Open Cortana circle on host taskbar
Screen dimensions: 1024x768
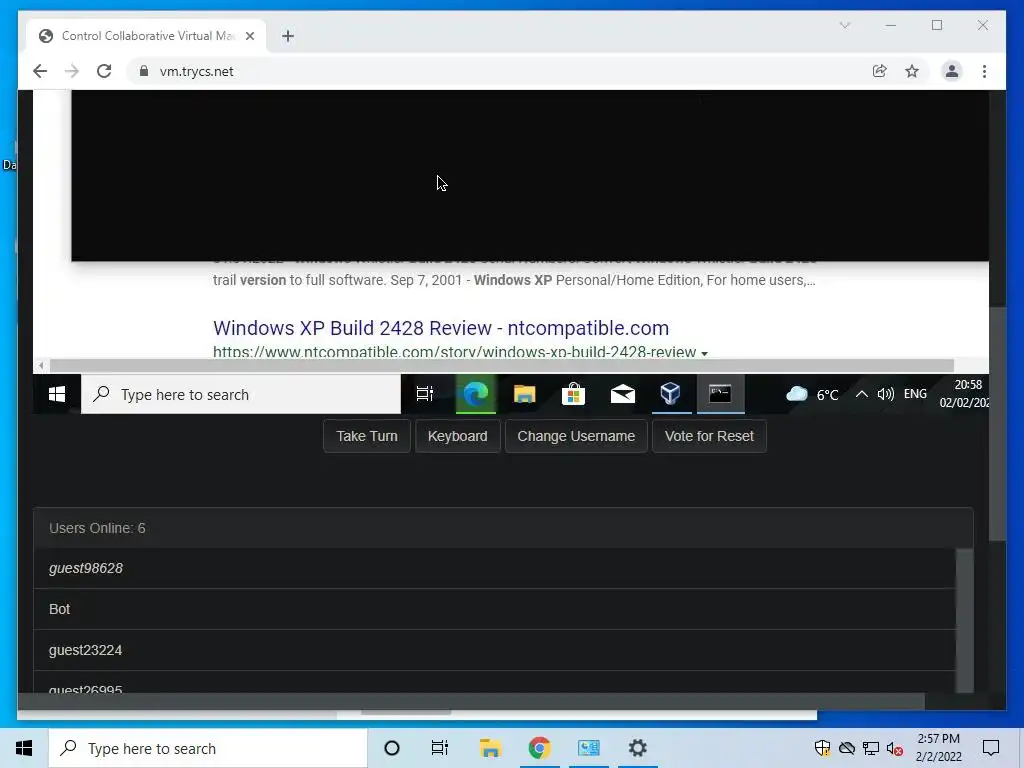(x=392, y=748)
